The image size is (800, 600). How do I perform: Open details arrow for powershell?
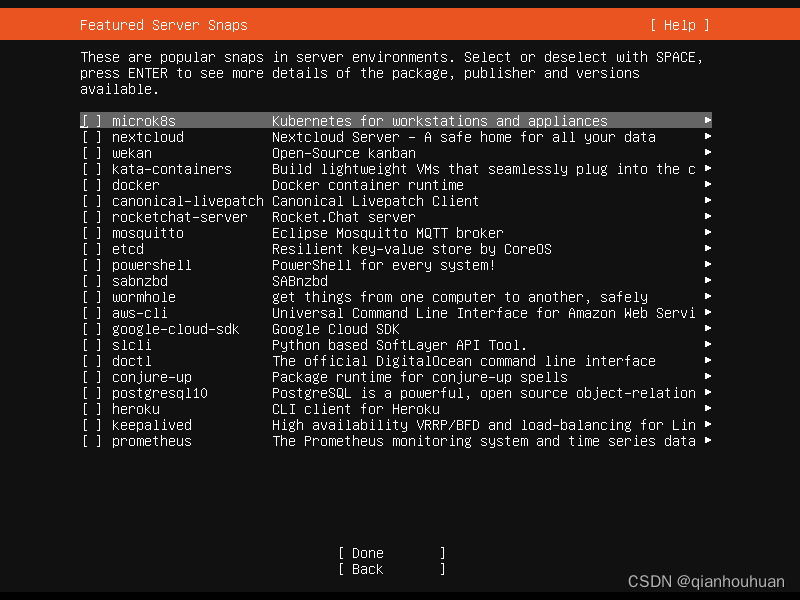pos(708,264)
